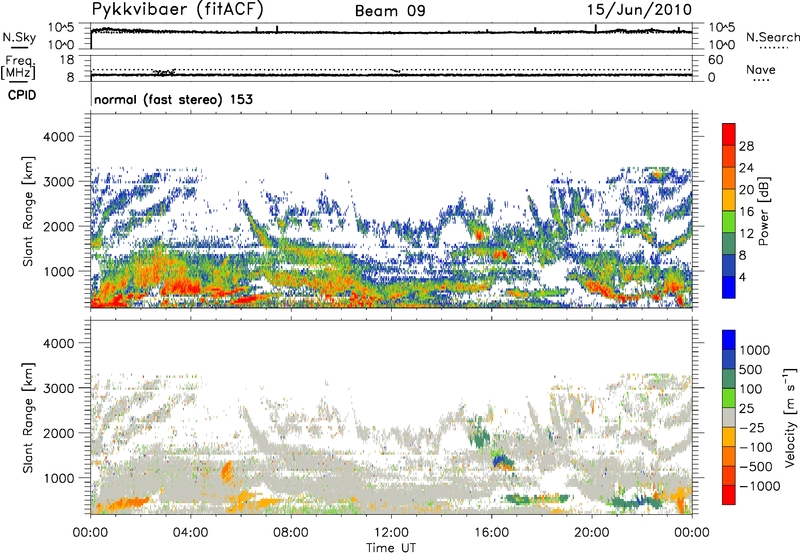This screenshot has height=554, width=800.
Task: Click the blue-green velocity patch near 16:00
Action: [x=503, y=461]
